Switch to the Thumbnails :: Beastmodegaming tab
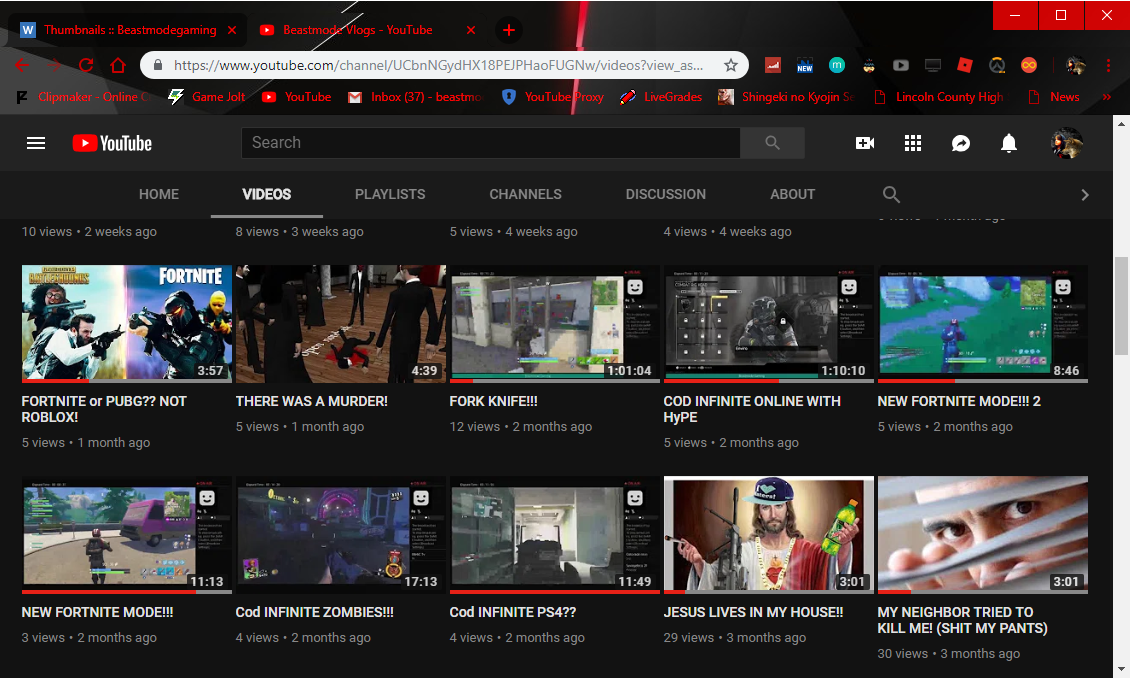 130,30
